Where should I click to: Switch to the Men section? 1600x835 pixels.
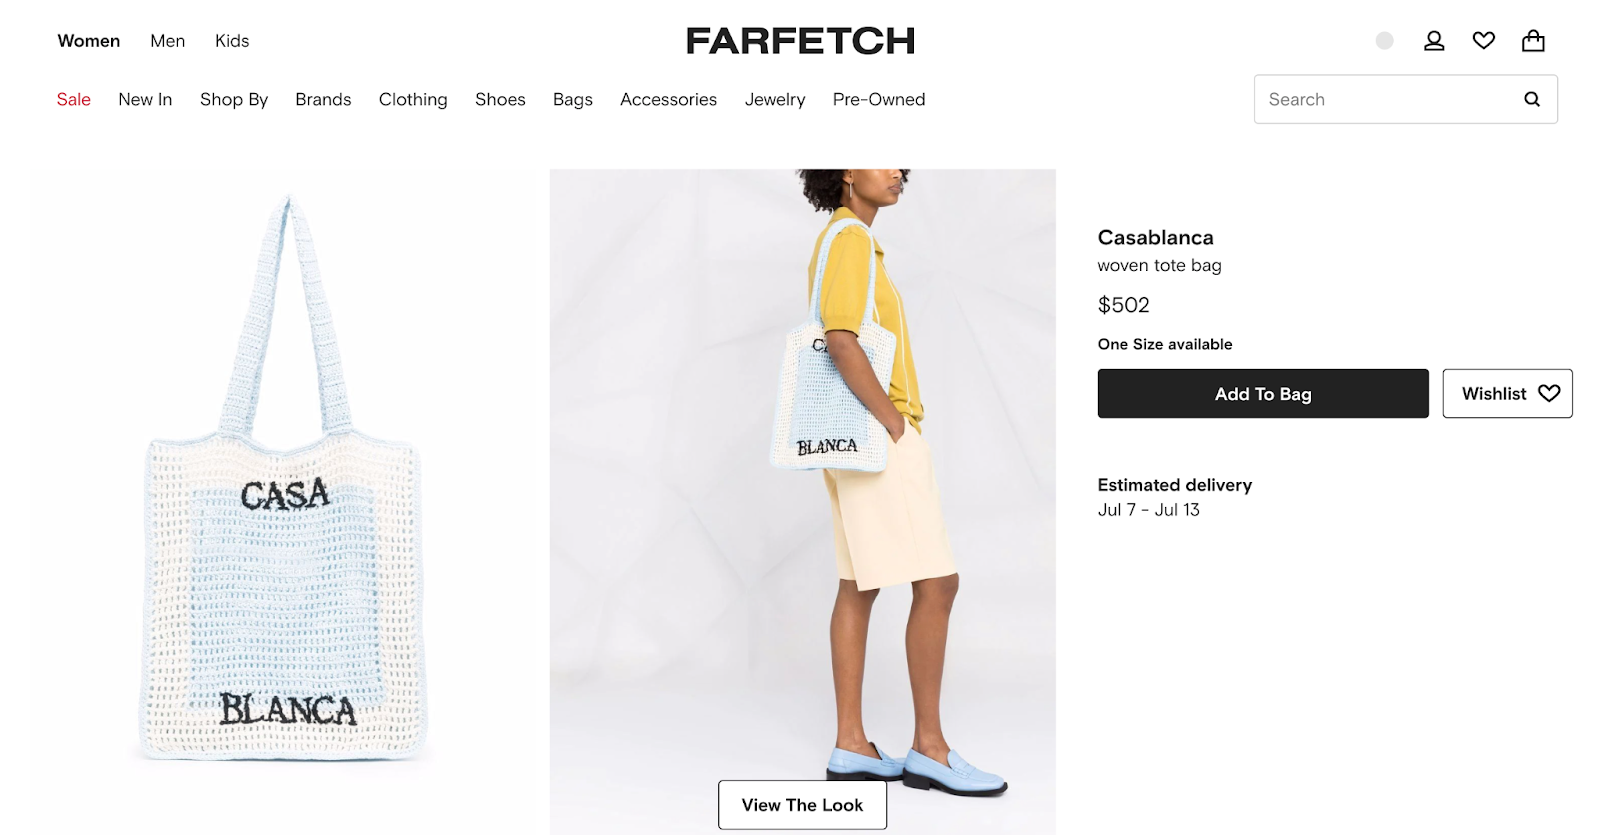(x=168, y=41)
